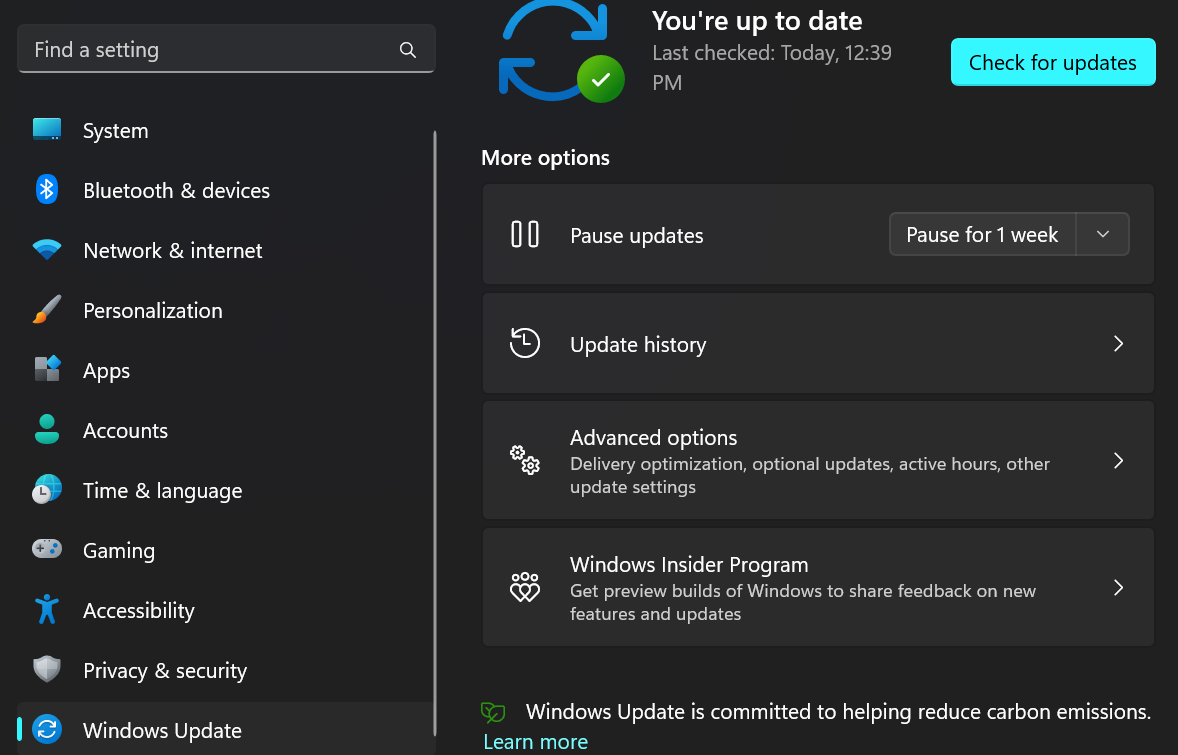Screen dimensions: 1178x755
Task: Click the Personalization paintbrush icon
Action: (47, 310)
